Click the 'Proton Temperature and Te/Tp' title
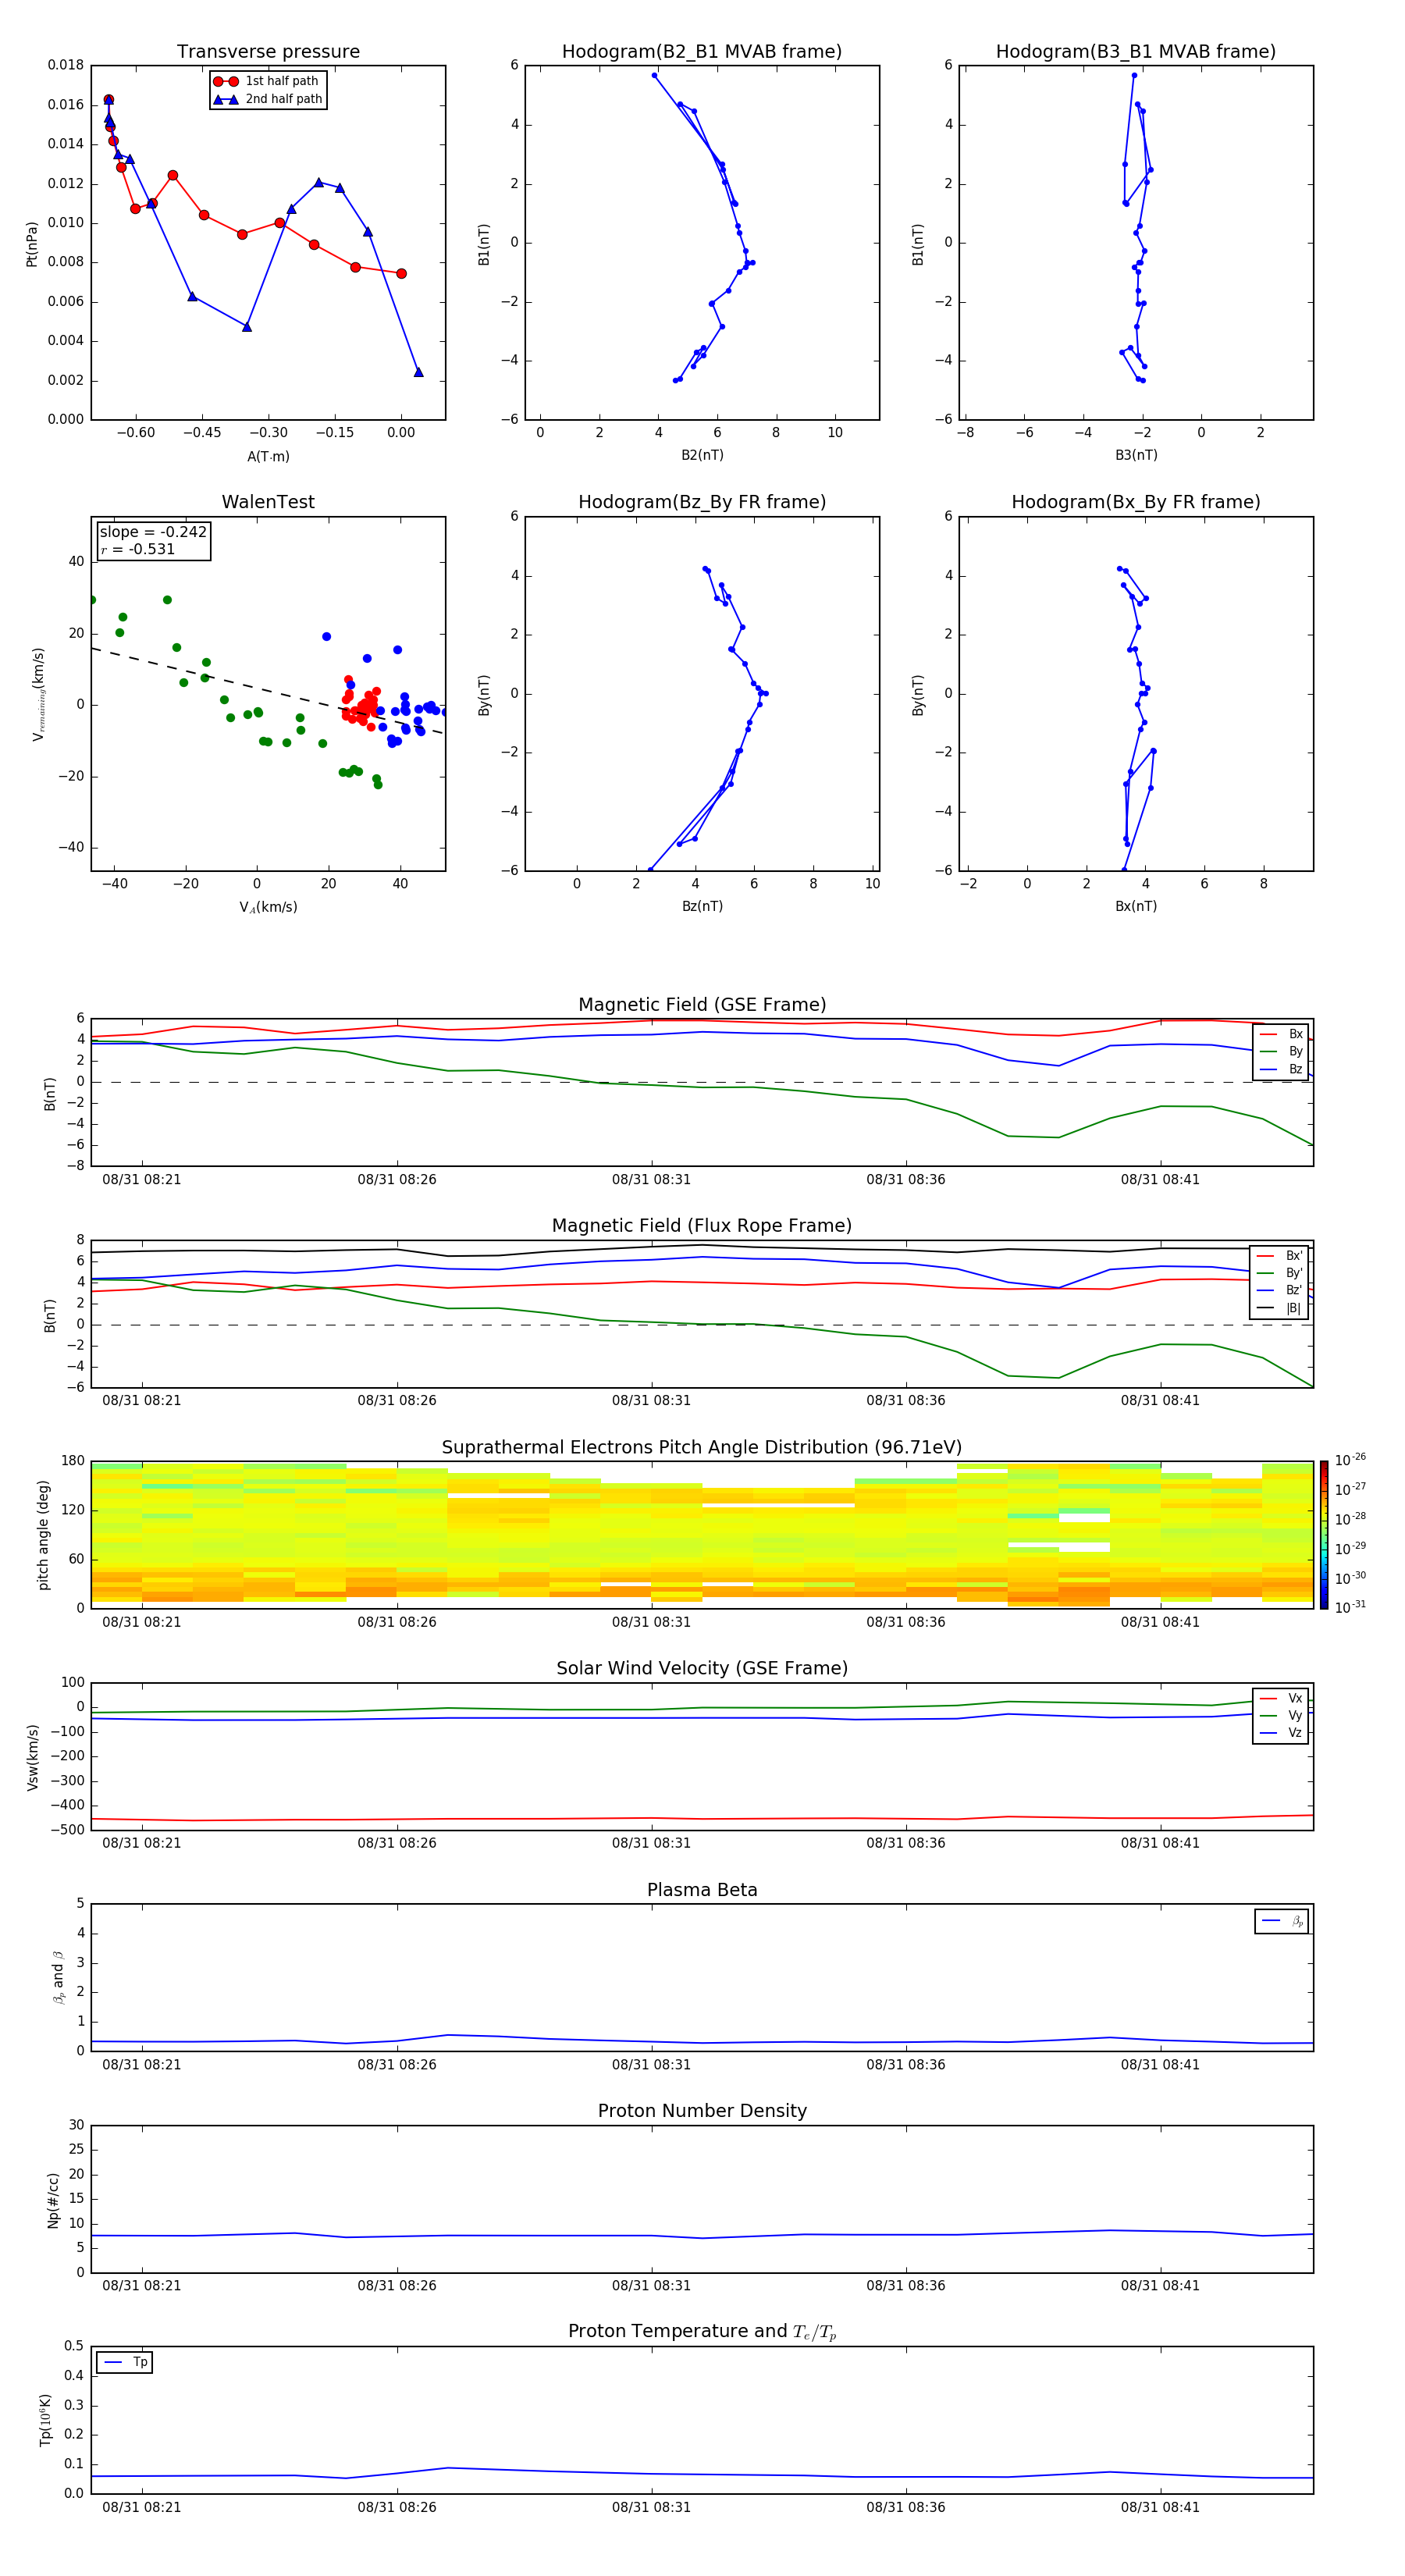 point(702,2331)
